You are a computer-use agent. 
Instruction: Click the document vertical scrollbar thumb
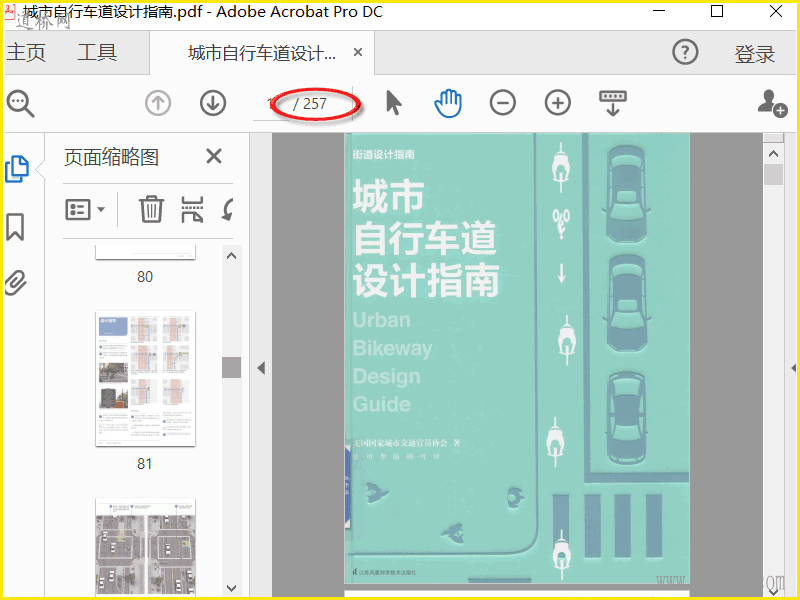pos(773,174)
